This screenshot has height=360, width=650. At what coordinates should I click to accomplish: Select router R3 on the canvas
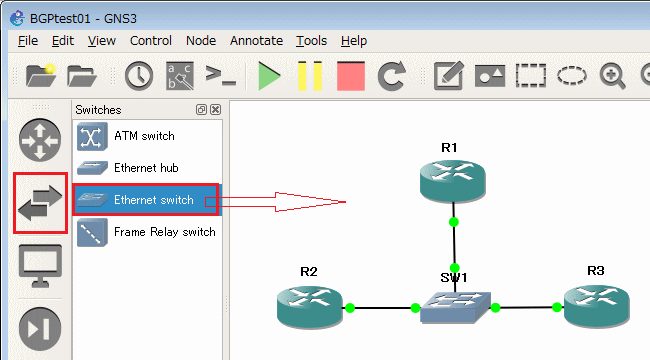tap(597, 306)
